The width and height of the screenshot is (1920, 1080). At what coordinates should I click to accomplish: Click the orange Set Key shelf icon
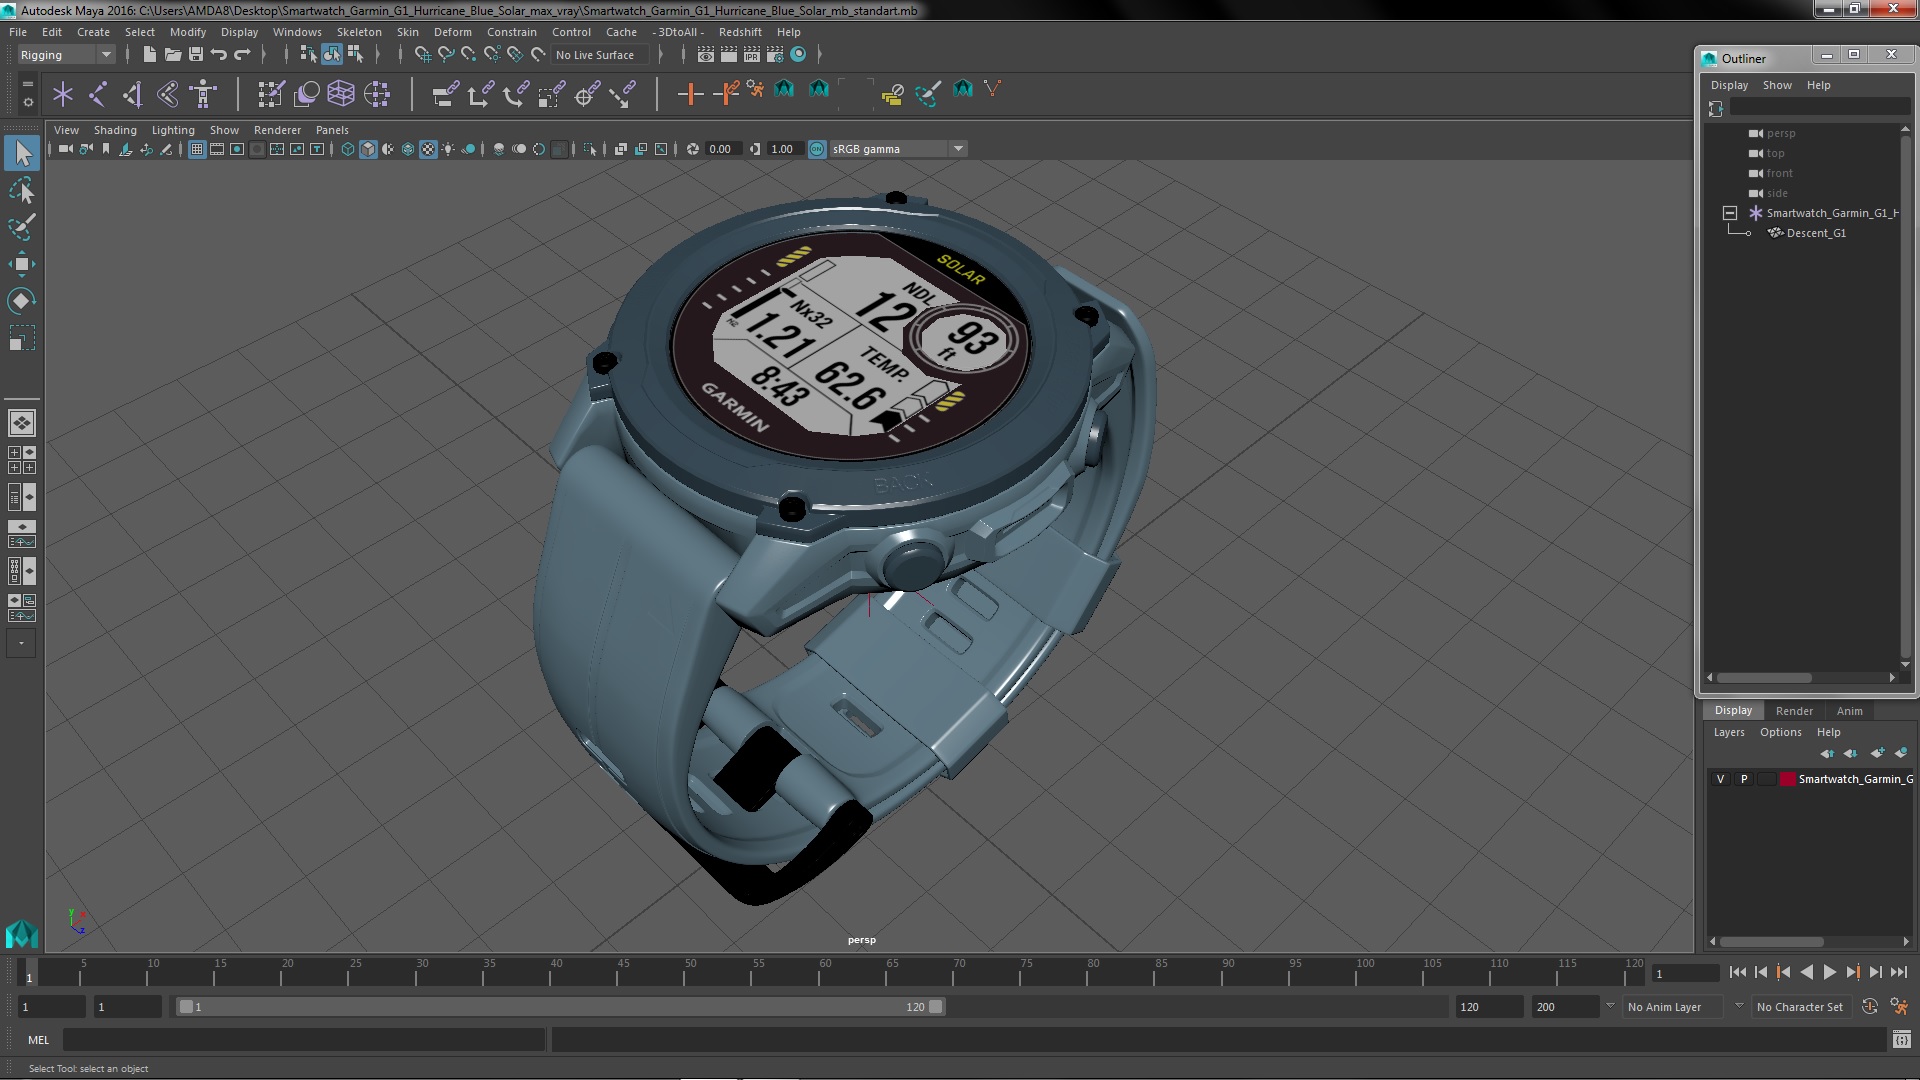point(690,94)
